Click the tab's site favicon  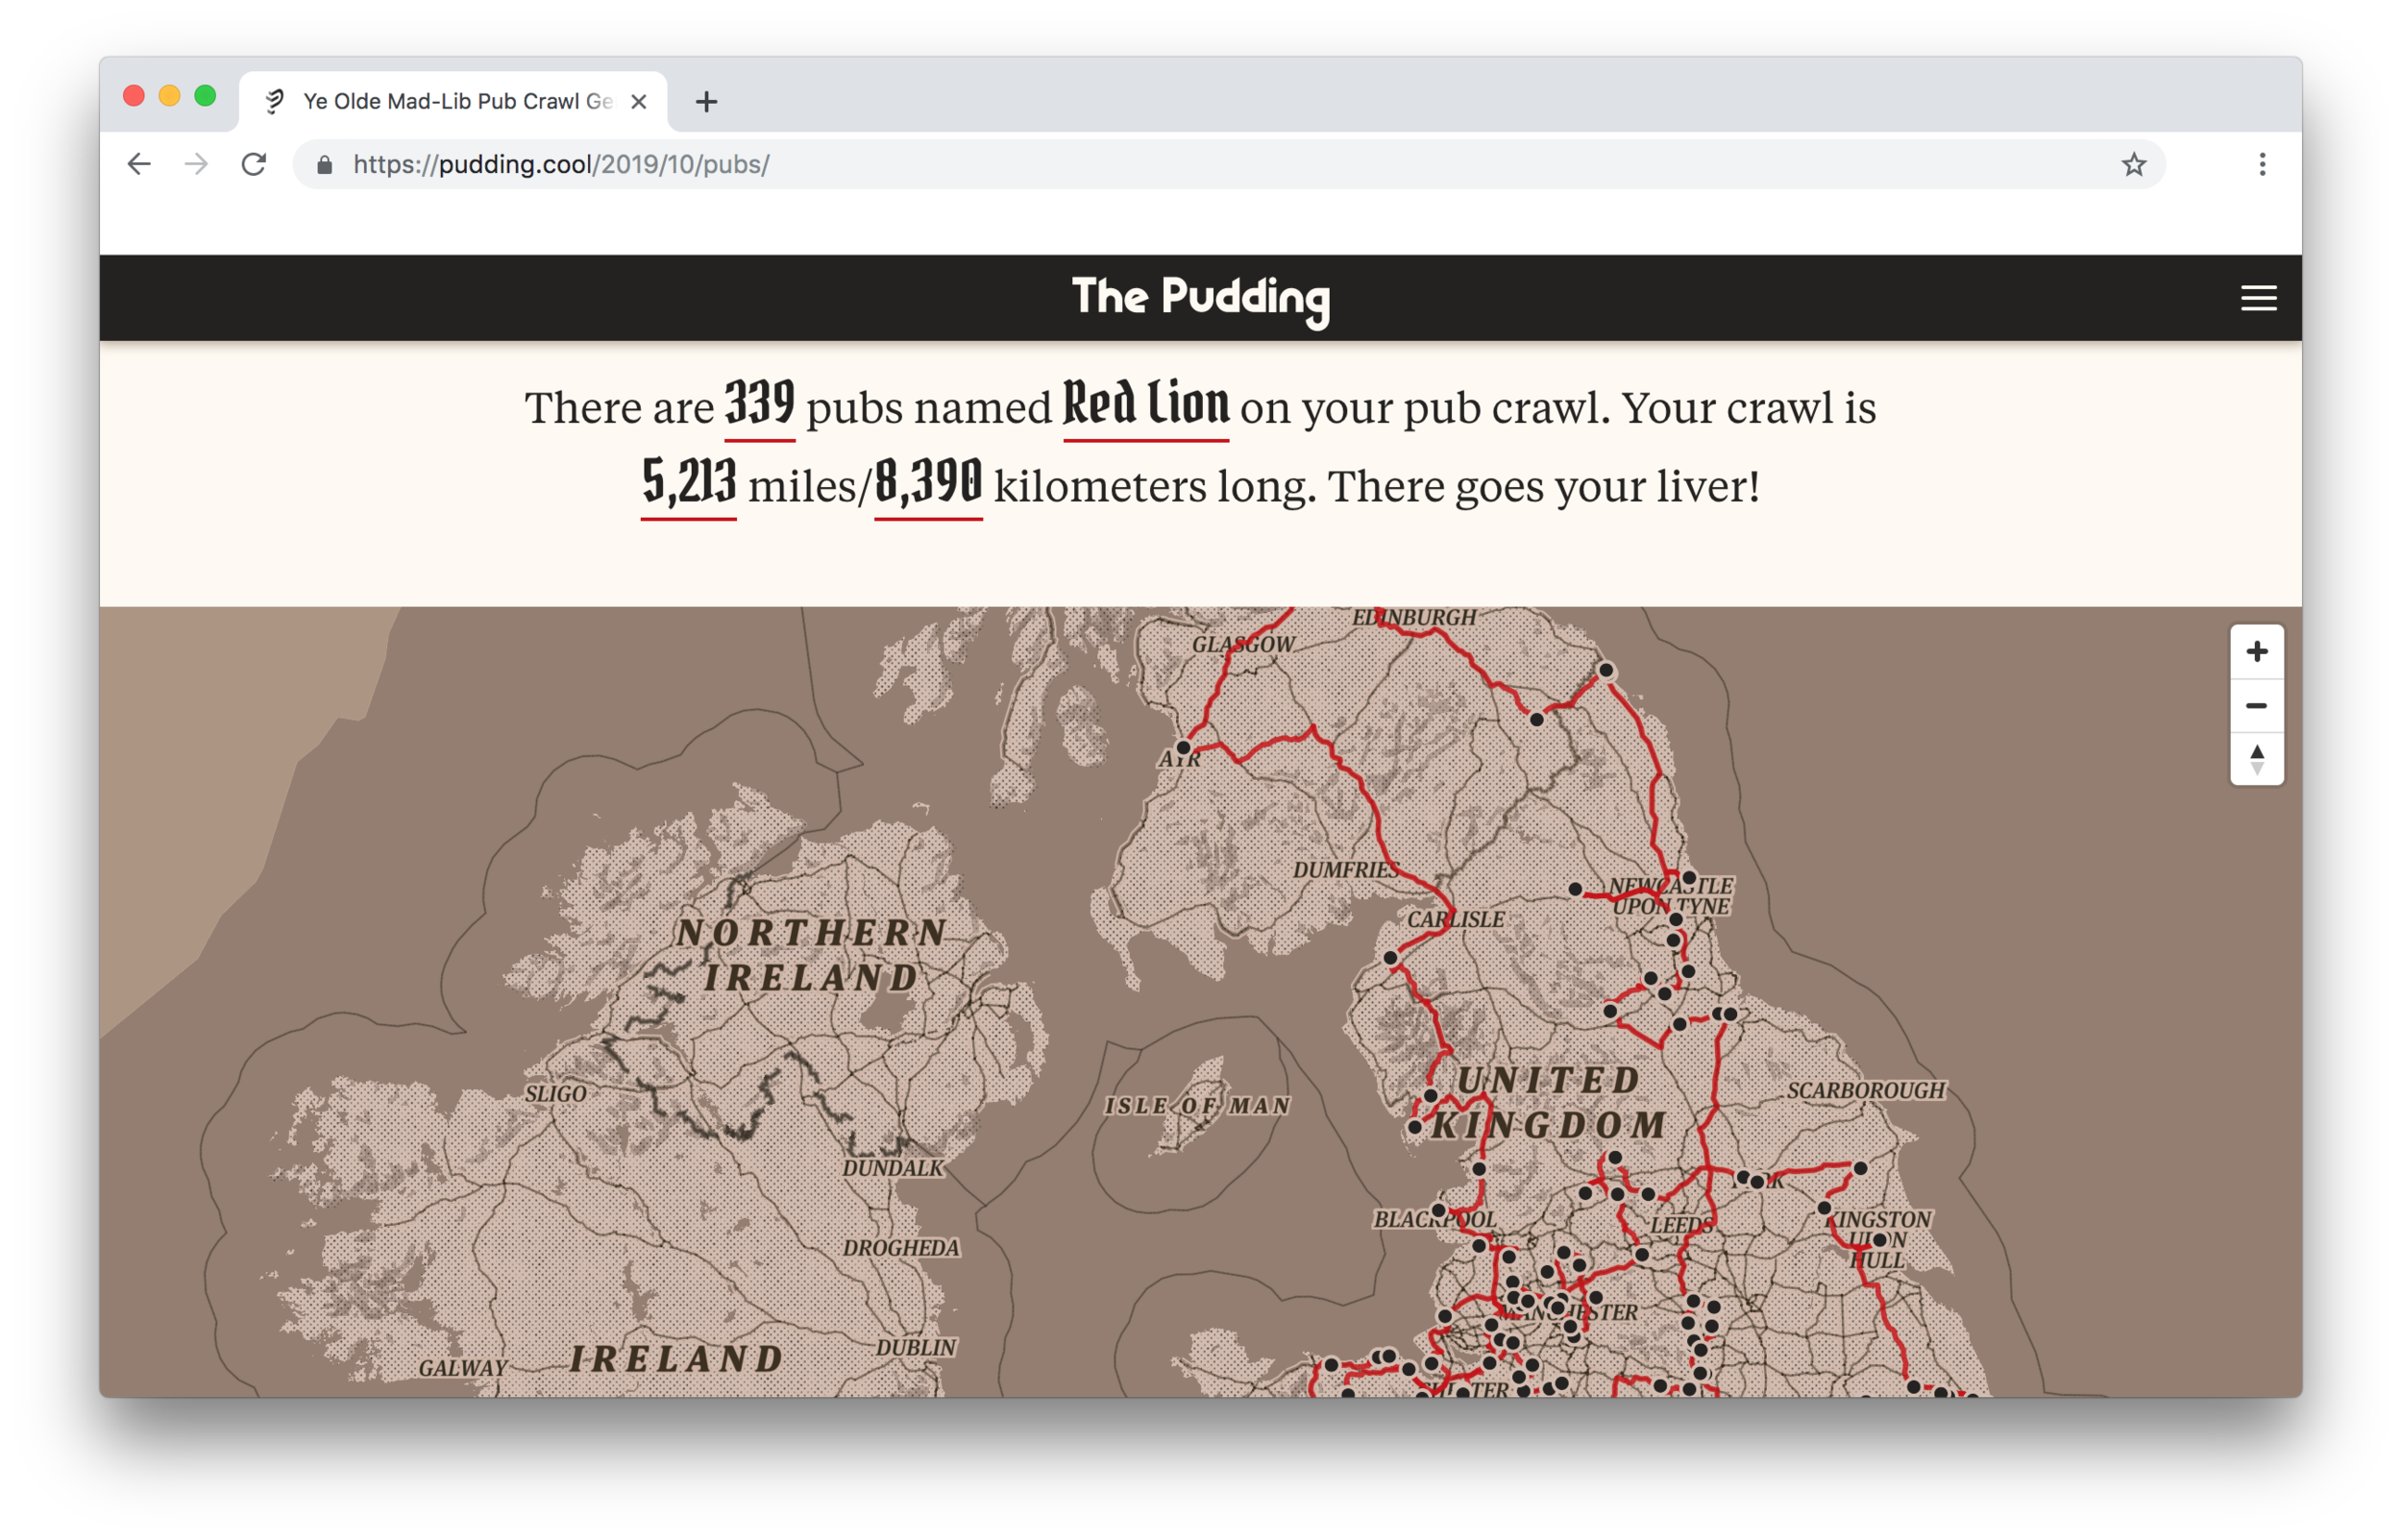pyautogui.click(x=274, y=102)
